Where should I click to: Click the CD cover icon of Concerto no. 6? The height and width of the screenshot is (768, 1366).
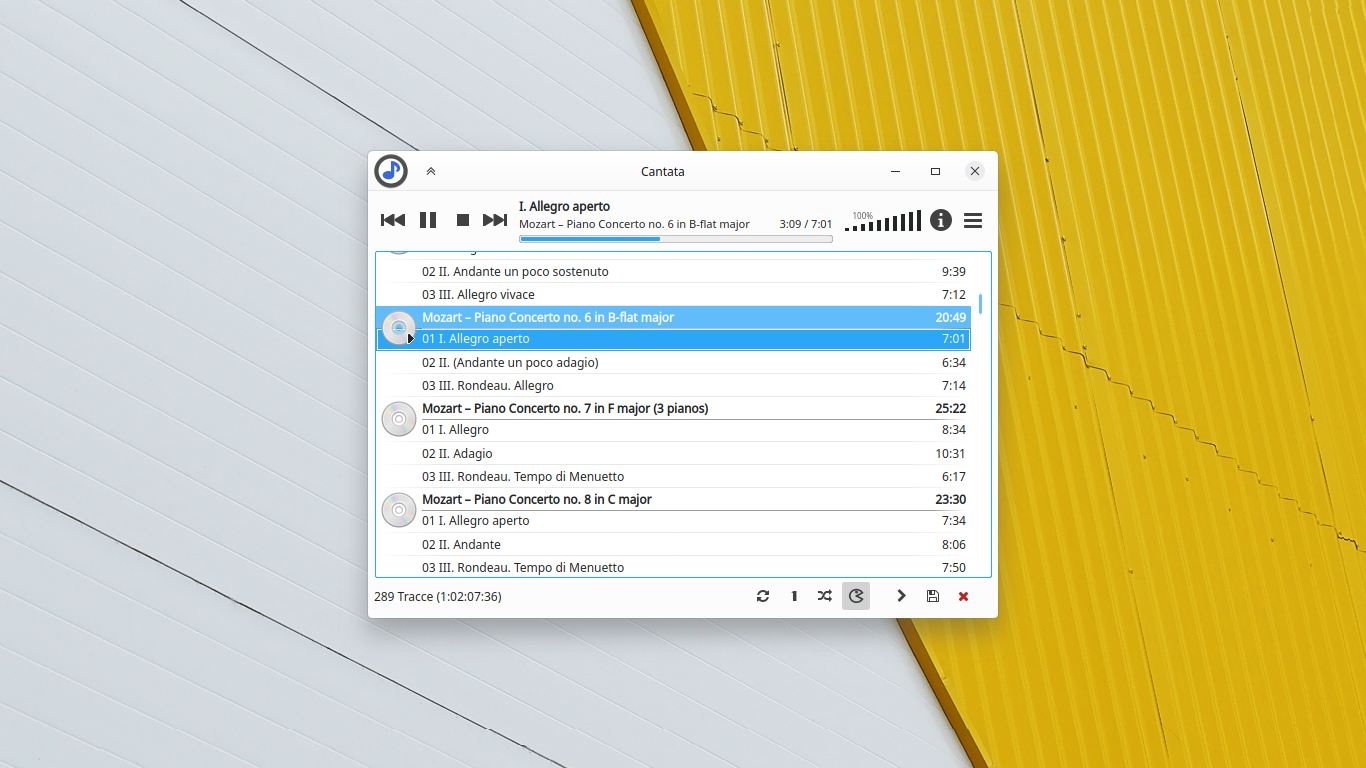pos(399,328)
